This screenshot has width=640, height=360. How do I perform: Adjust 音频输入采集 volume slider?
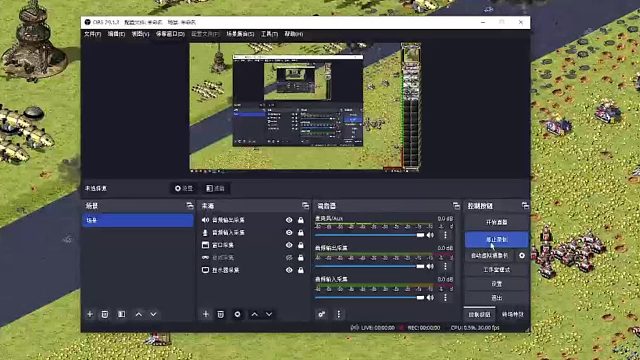(x=370, y=298)
